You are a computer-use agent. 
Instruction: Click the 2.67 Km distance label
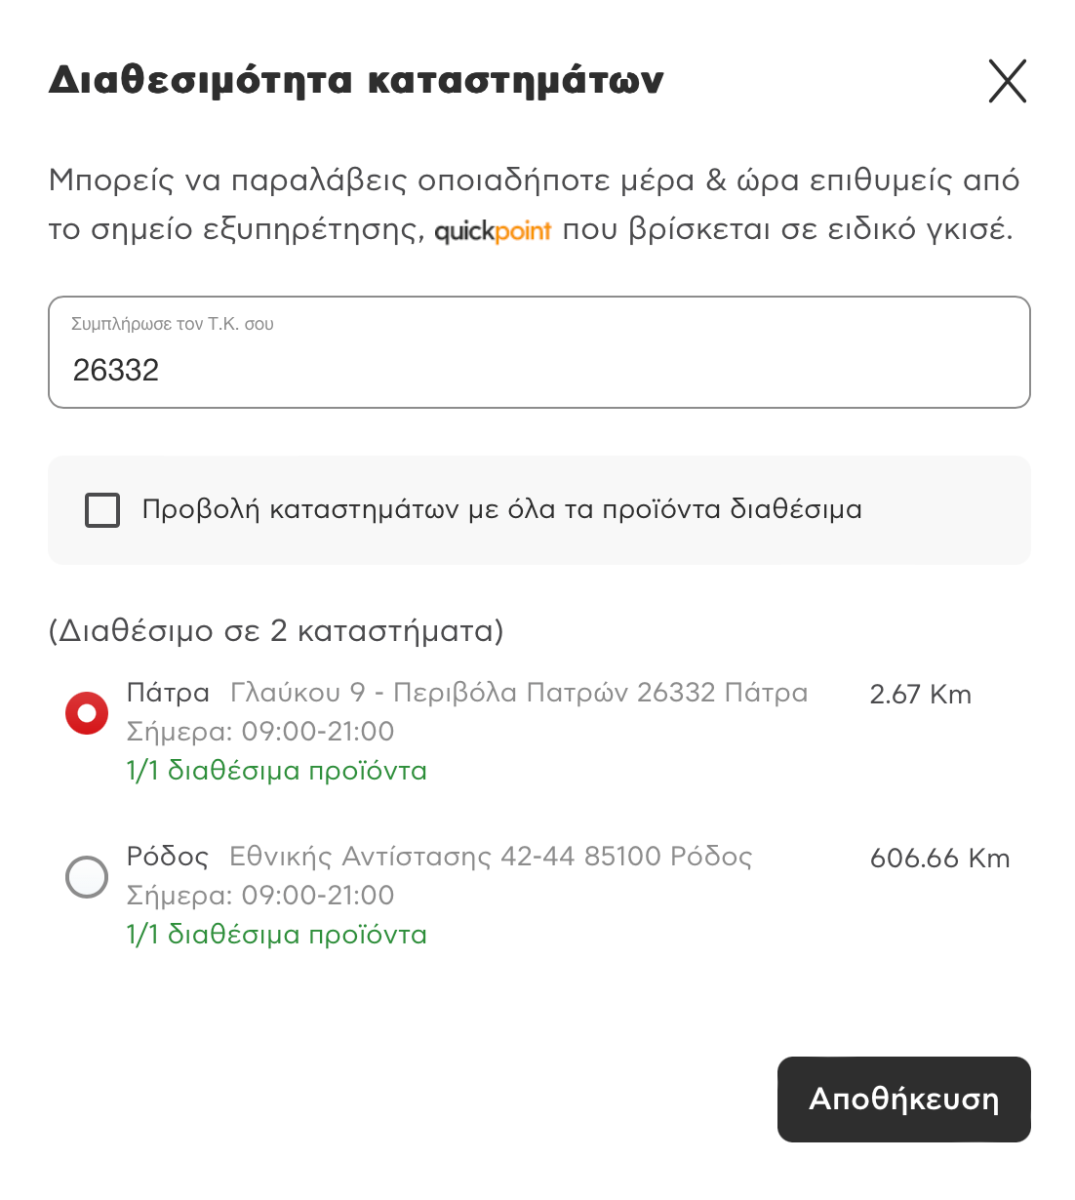(x=921, y=694)
